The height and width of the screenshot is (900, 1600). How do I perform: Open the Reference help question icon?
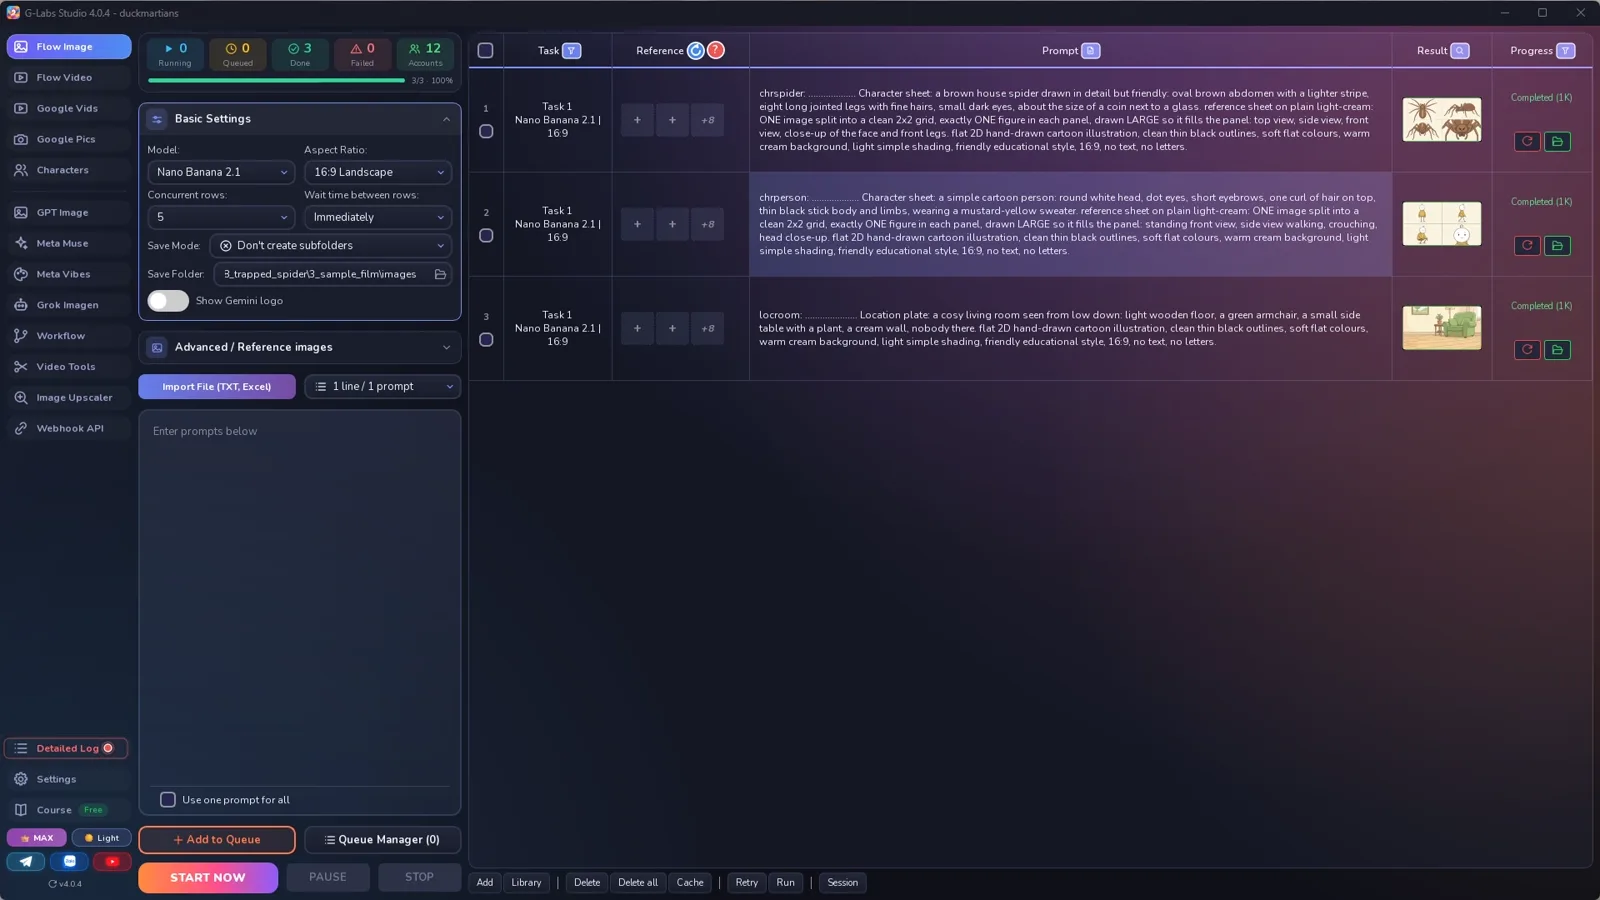pos(716,51)
